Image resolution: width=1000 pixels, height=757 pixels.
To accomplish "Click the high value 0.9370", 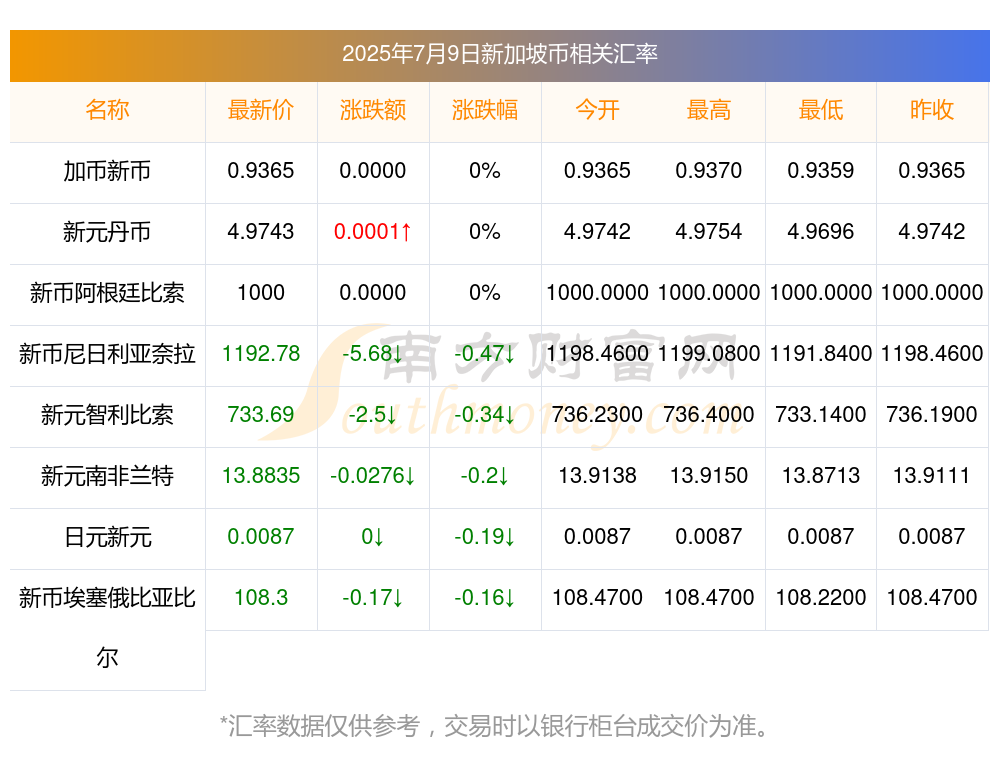I will pyautogui.click(x=709, y=171).
